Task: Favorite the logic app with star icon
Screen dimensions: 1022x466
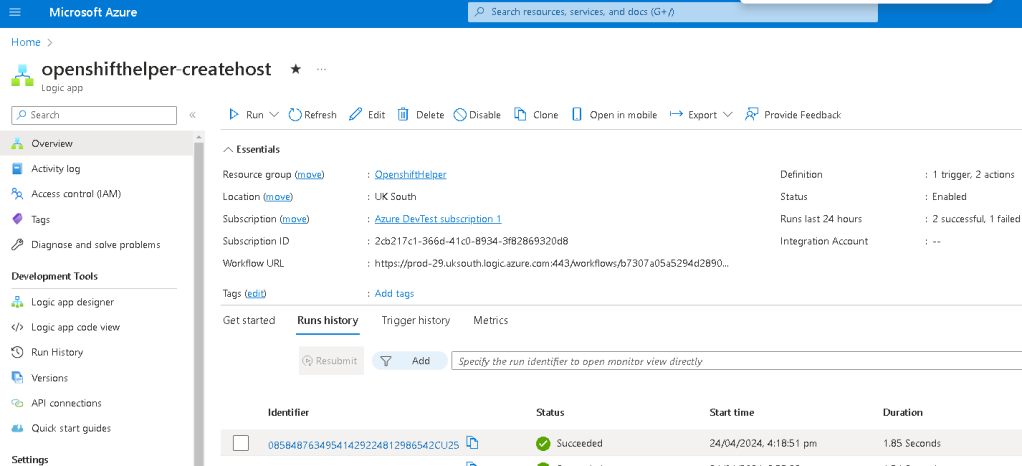Action: coord(295,69)
